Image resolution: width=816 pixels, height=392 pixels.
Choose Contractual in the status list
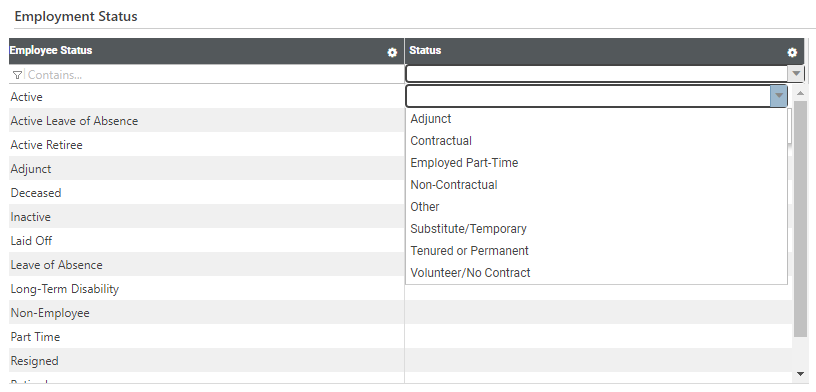pyautogui.click(x=441, y=141)
